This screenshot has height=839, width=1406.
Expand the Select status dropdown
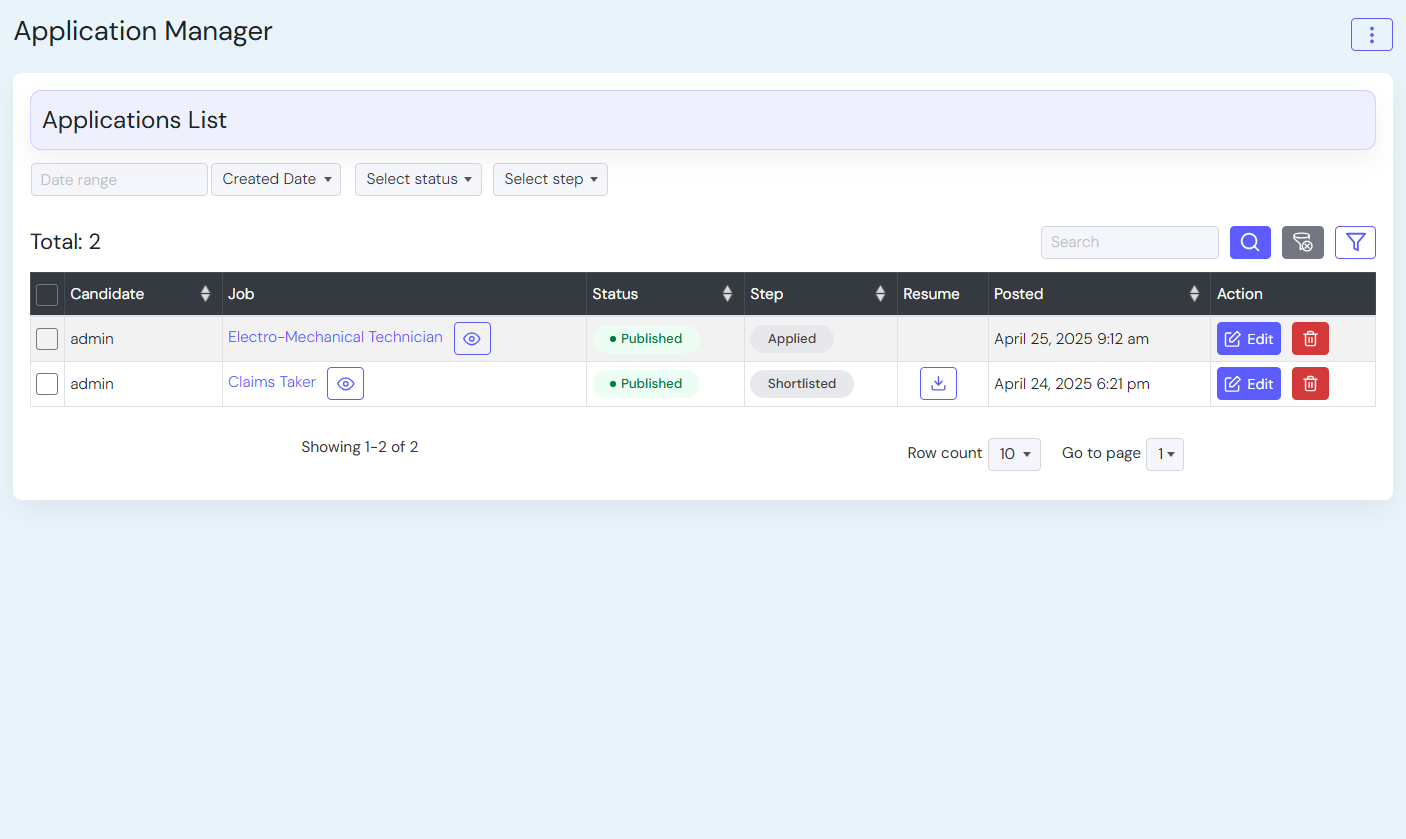418,180
